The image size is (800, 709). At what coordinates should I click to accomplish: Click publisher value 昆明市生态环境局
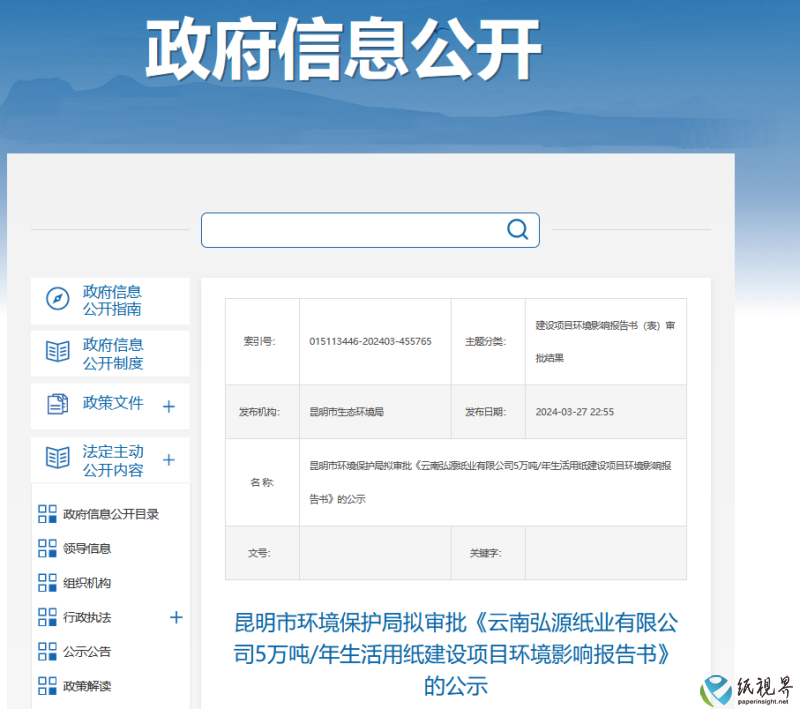pyautogui.click(x=346, y=412)
